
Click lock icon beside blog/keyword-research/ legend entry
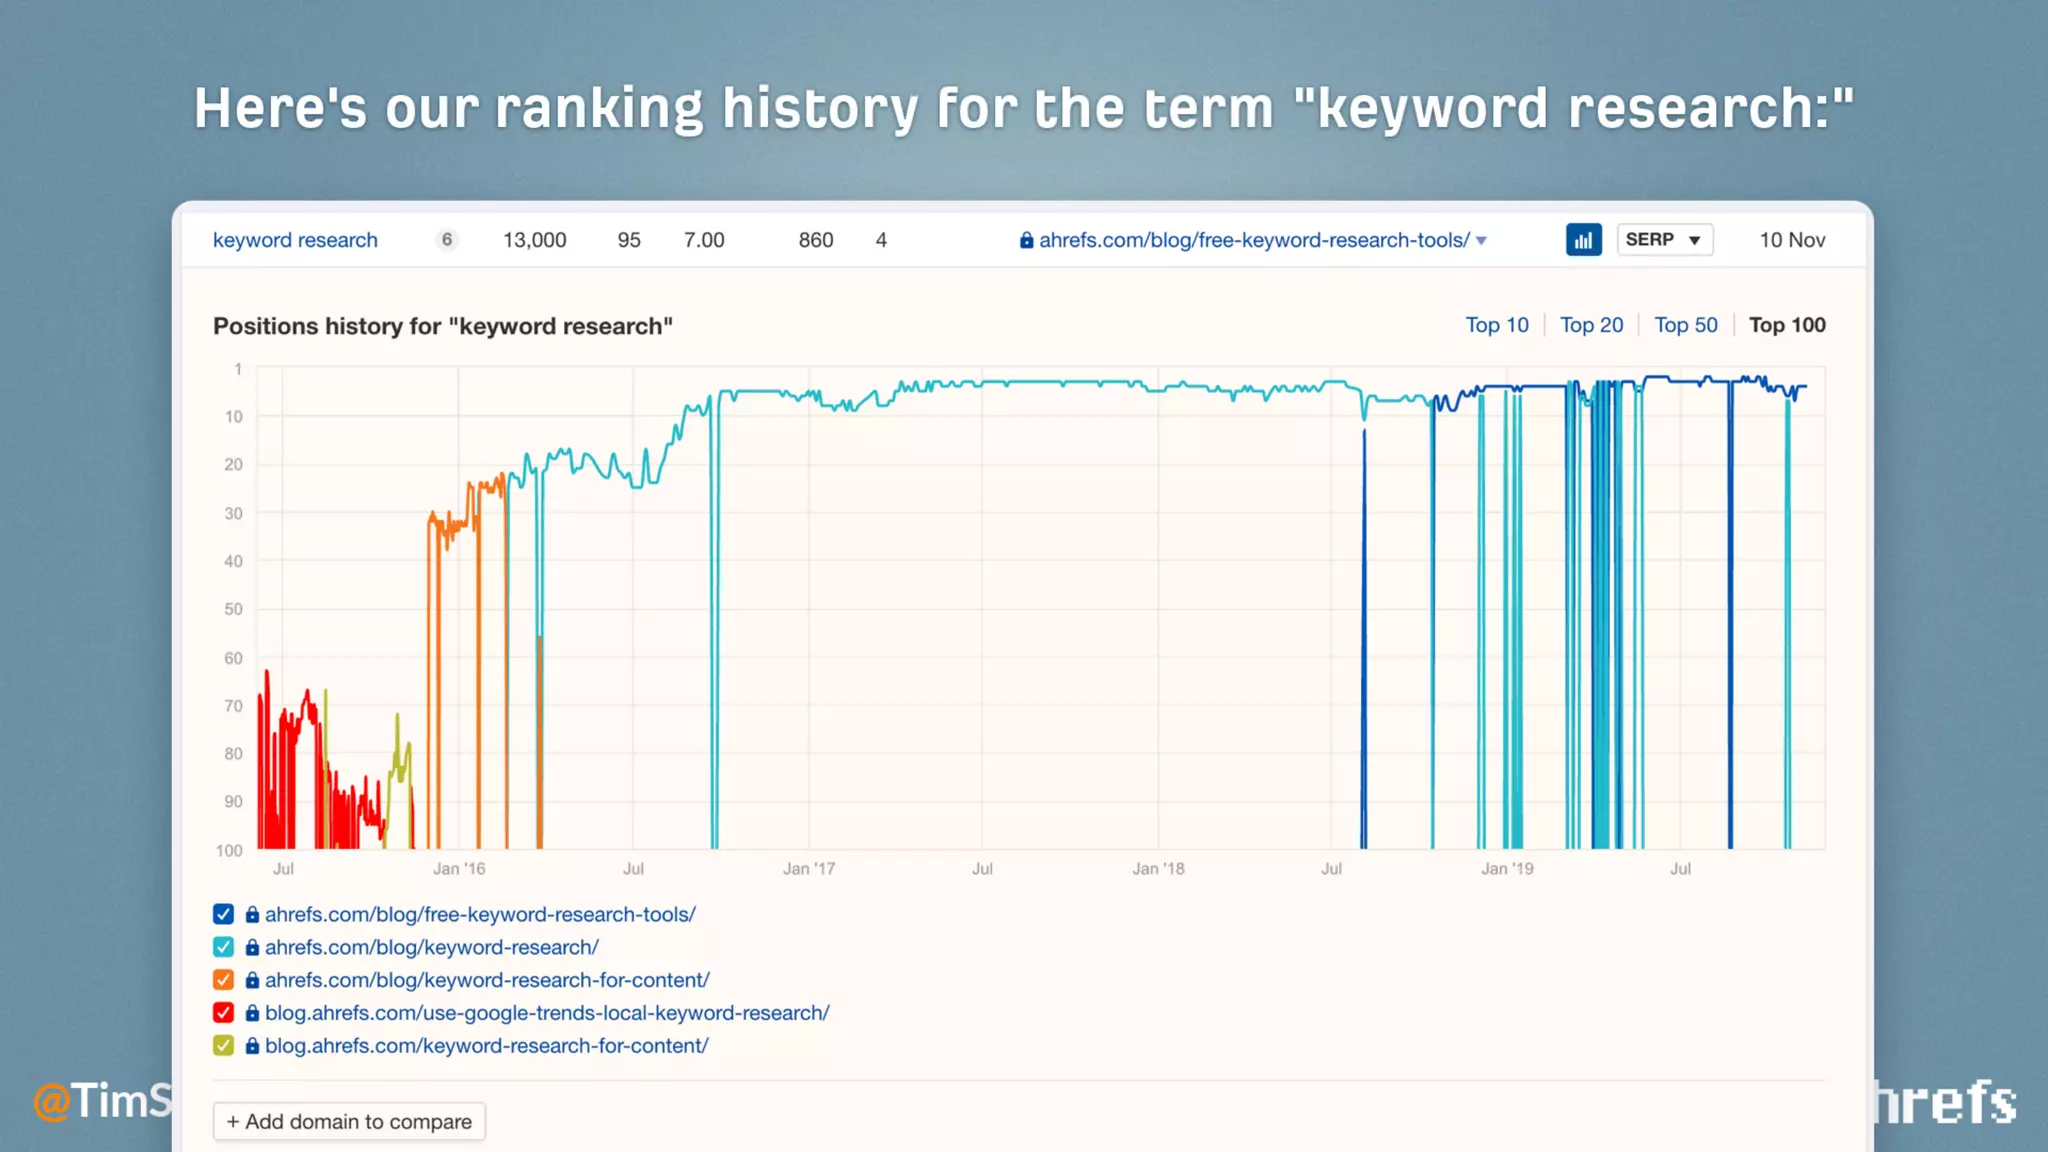(252, 947)
